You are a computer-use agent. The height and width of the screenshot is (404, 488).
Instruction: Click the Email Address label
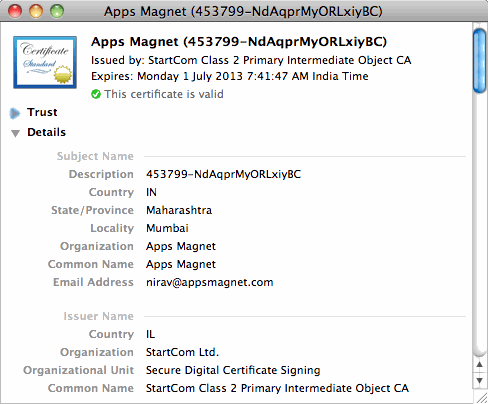[93, 282]
